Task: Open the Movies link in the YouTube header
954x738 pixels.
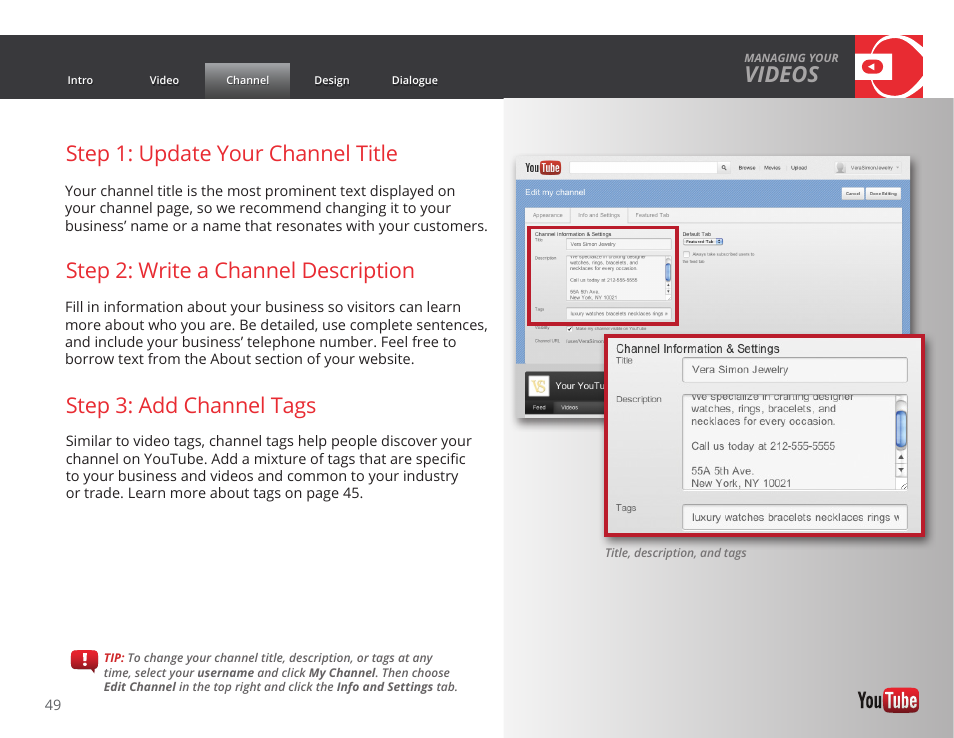Action: pos(772,168)
